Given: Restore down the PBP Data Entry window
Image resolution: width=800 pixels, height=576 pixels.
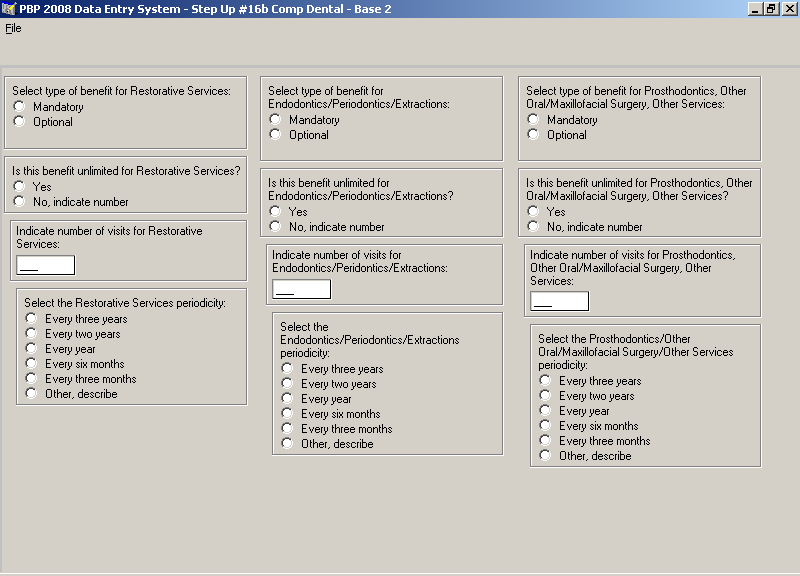Looking at the screenshot, I should (771, 9).
